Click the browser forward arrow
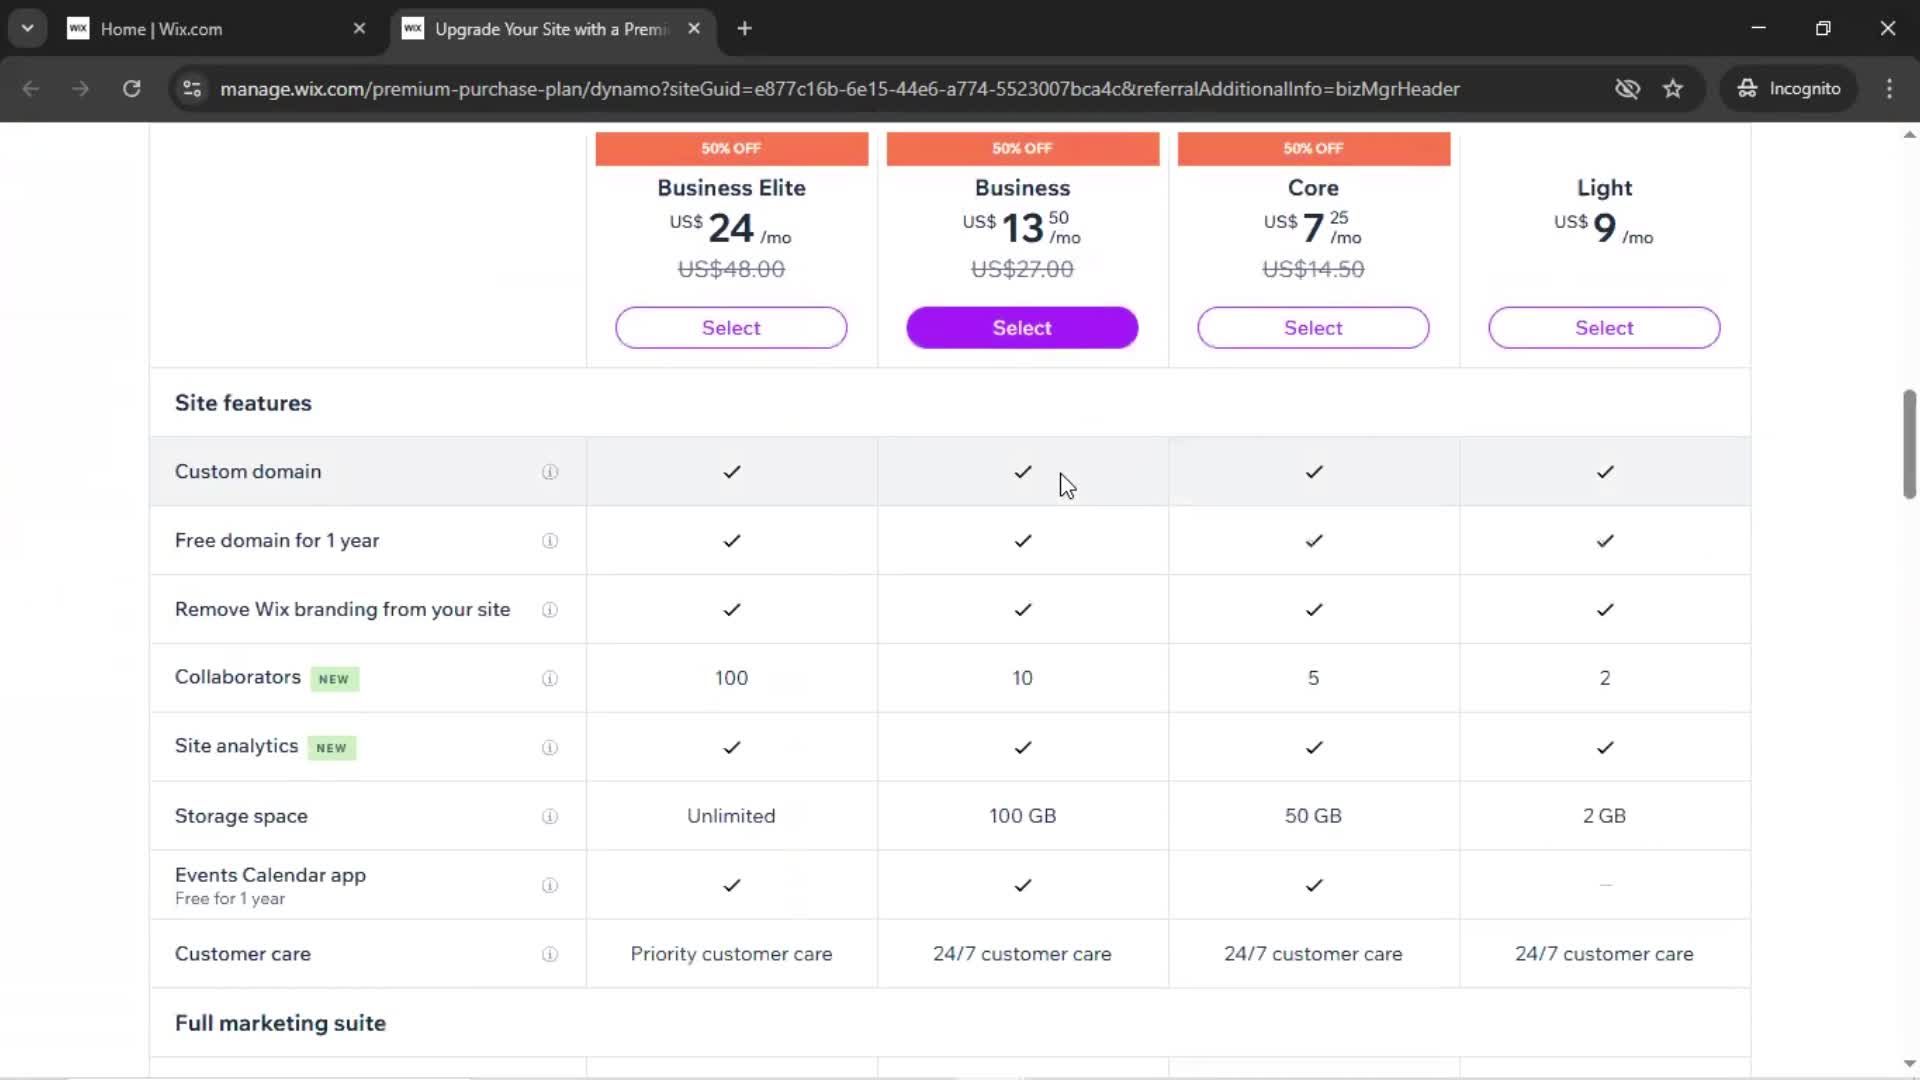Image resolution: width=1920 pixels, height=1080 pixels. [x=81, y=89]
